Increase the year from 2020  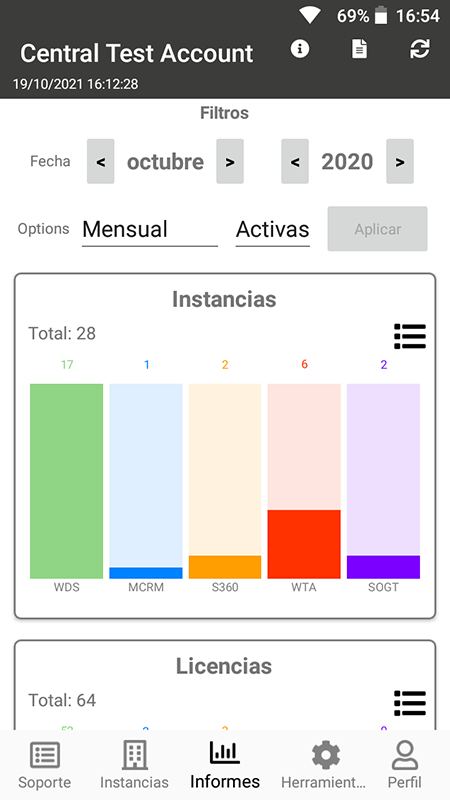[x=399, y=162]
